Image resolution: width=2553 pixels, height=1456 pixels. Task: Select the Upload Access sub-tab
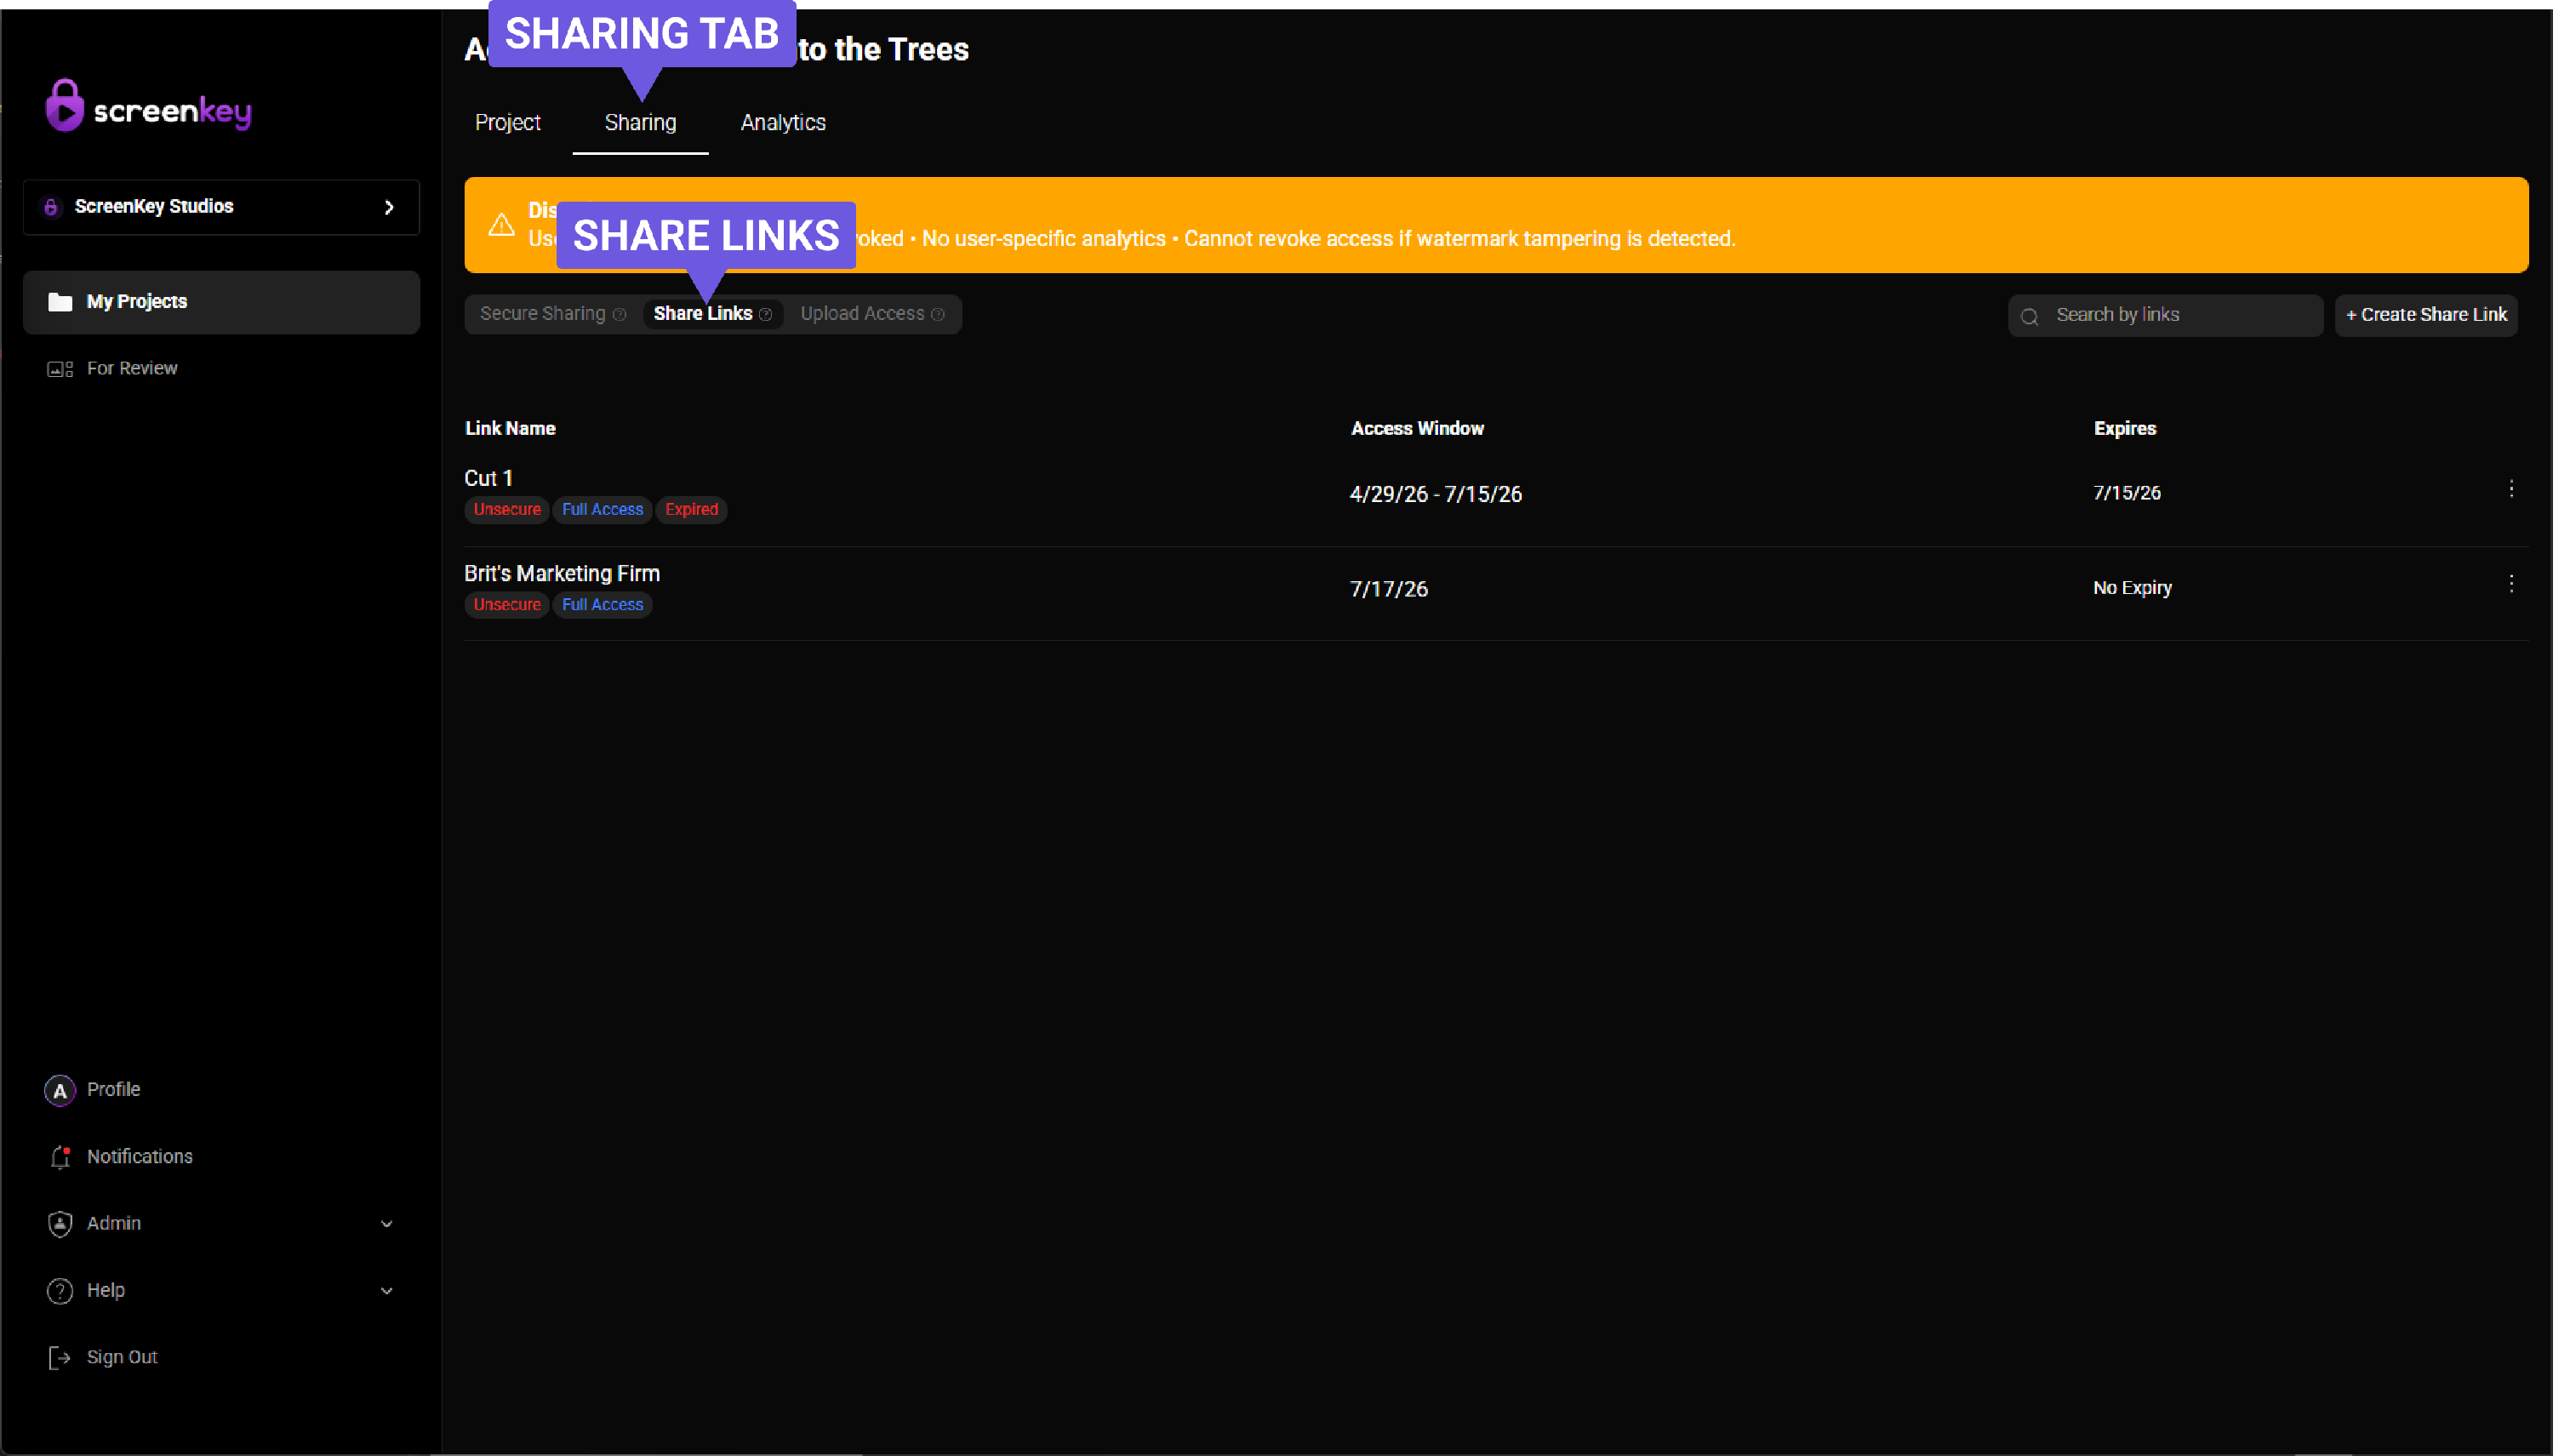coord(872,314)
